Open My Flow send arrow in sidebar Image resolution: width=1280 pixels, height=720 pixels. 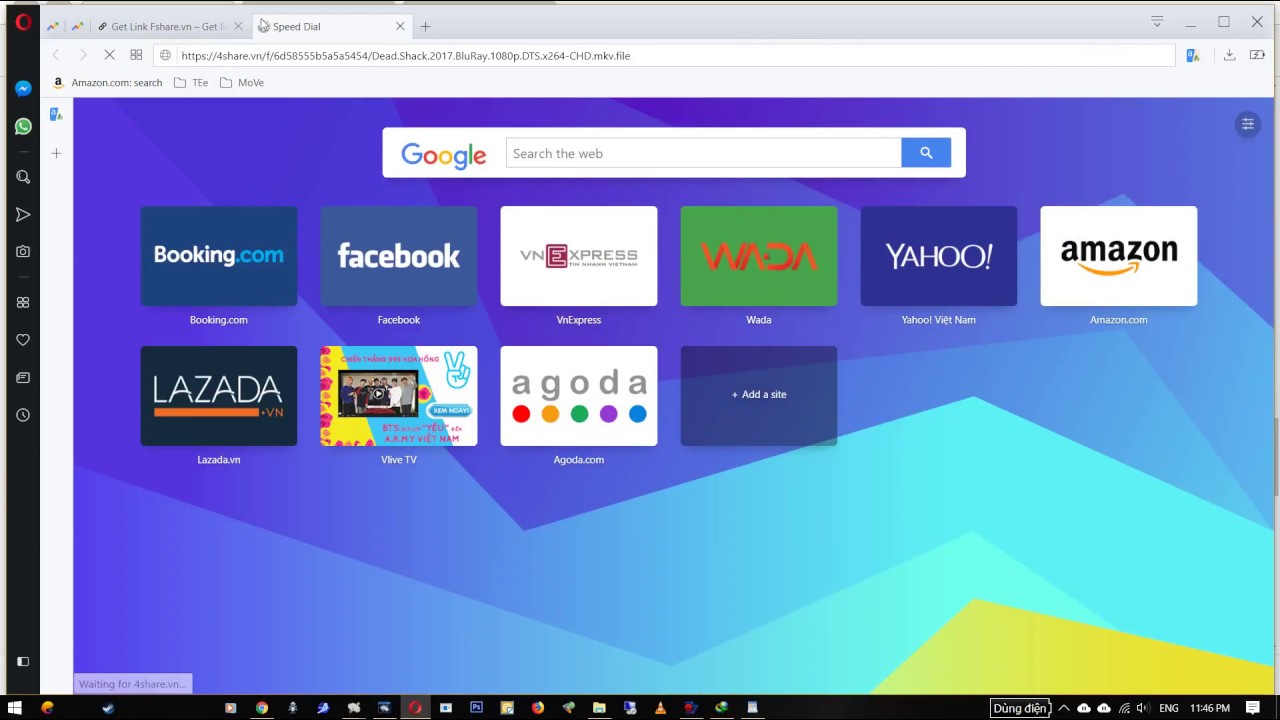23,214
